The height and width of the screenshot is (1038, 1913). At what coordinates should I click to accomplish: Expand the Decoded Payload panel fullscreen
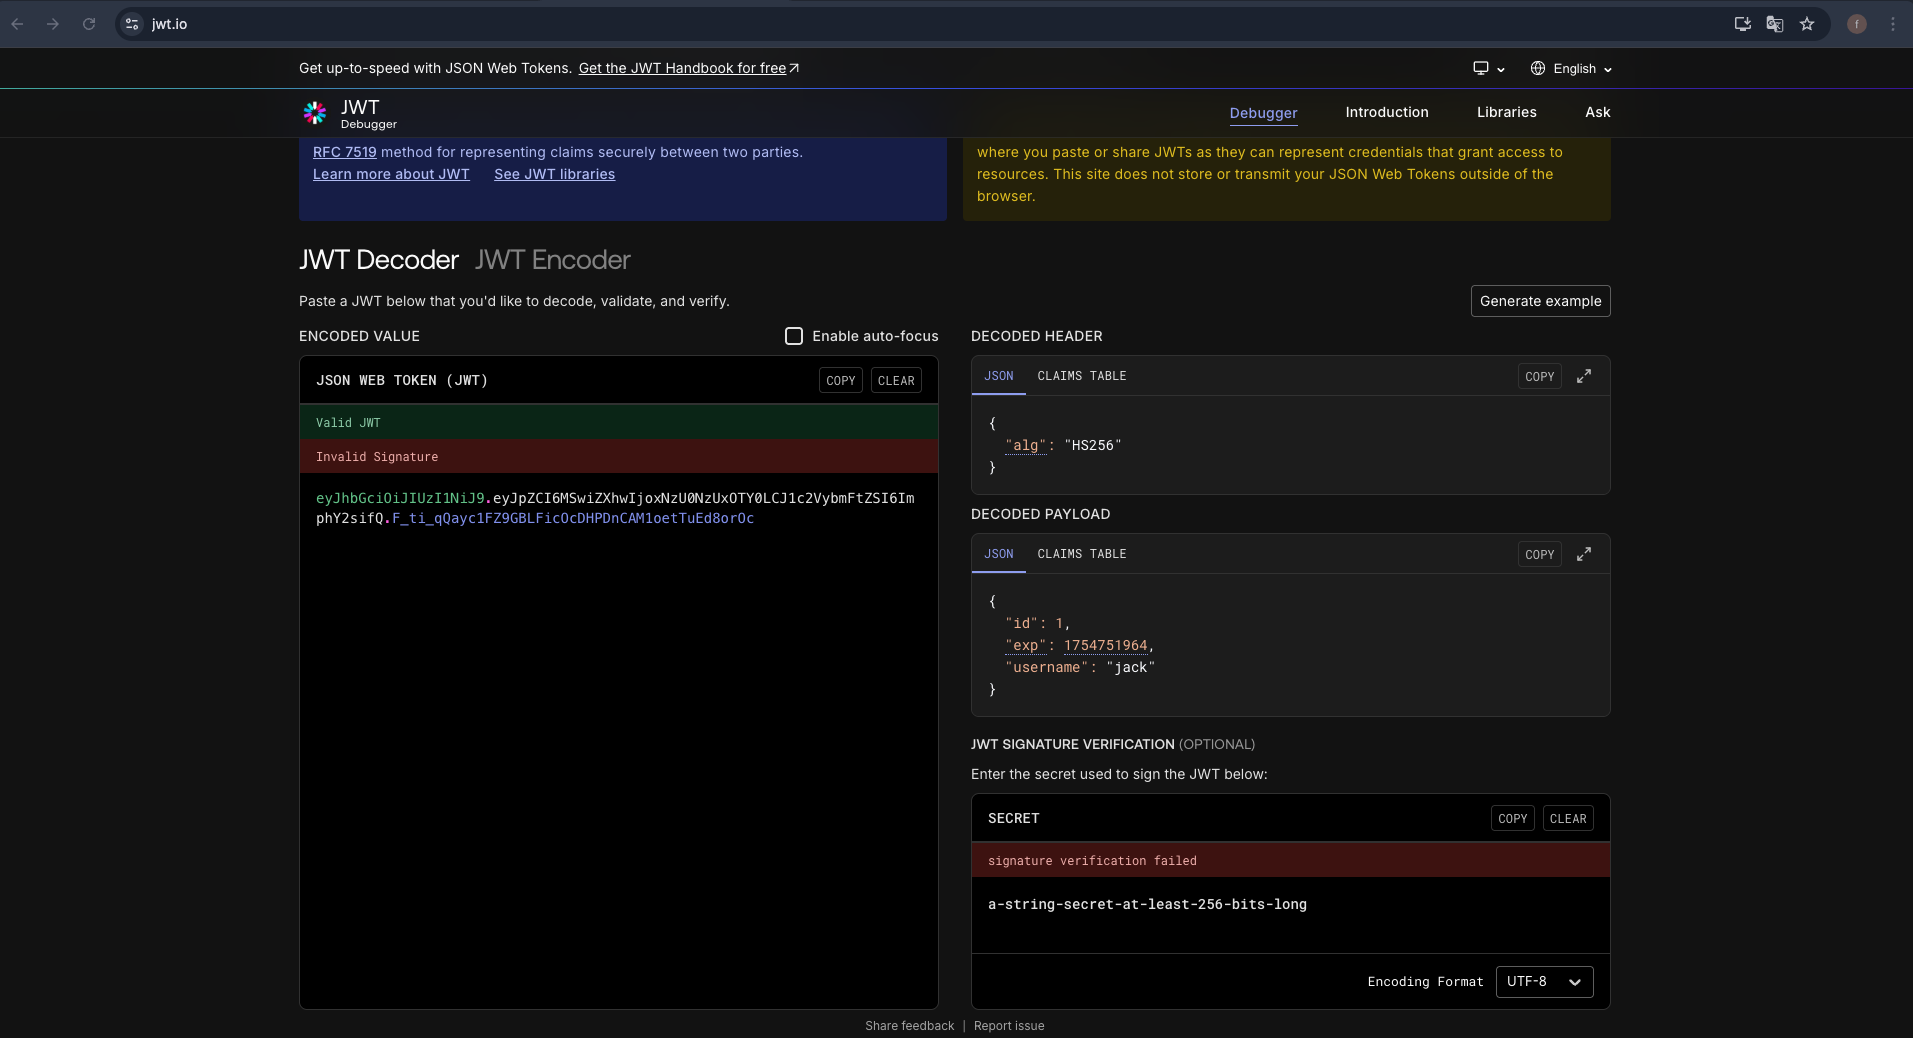click(x=1584, y=554)
